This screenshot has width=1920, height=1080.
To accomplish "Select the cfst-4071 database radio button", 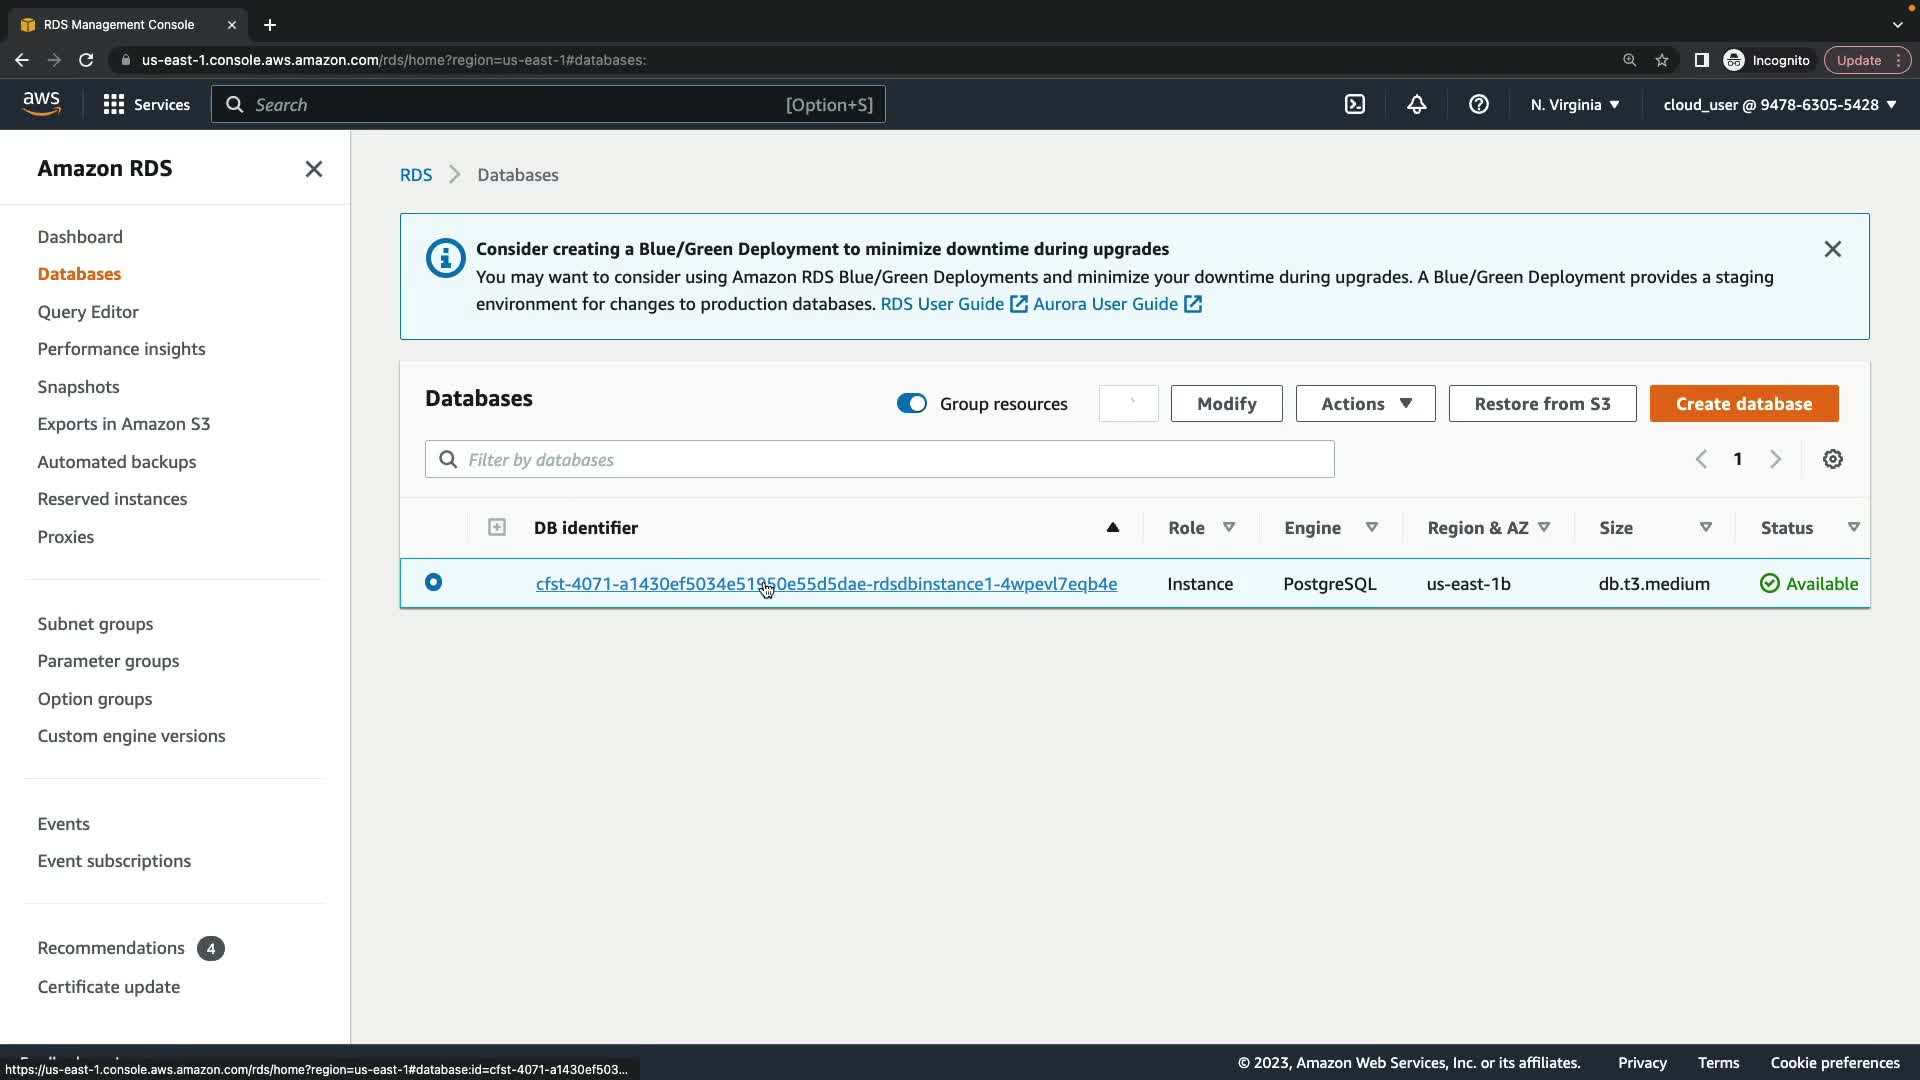I will coord(433,582).
